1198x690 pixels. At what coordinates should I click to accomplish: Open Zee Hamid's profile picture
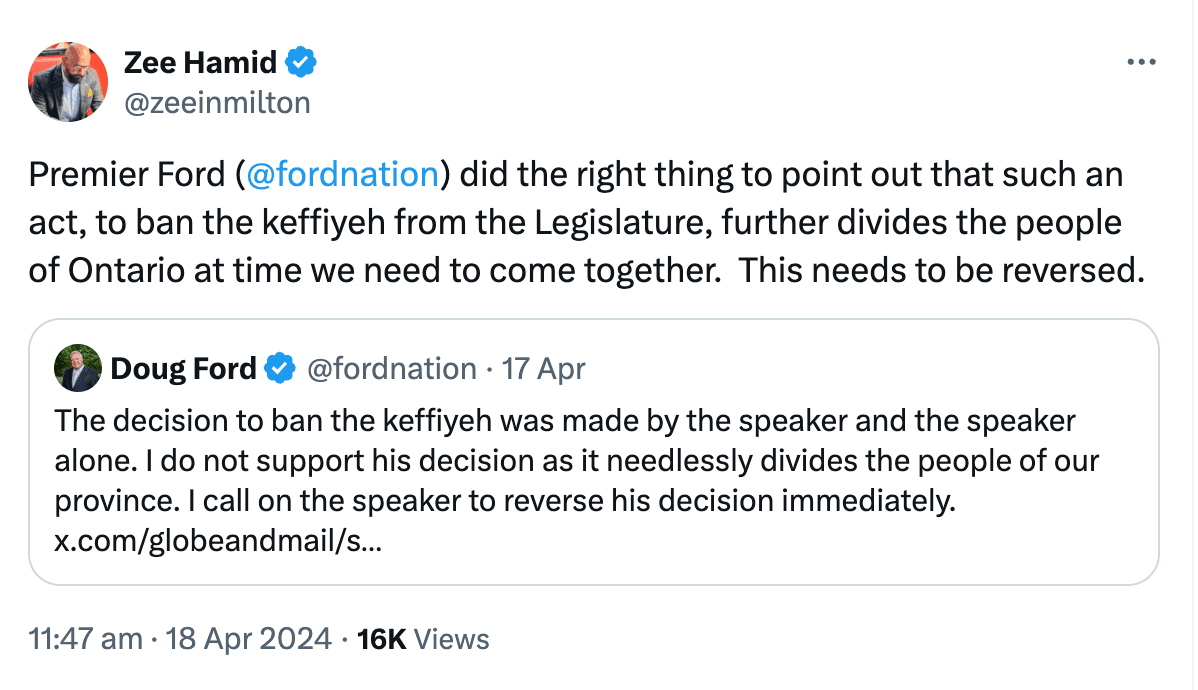[68, 82]
